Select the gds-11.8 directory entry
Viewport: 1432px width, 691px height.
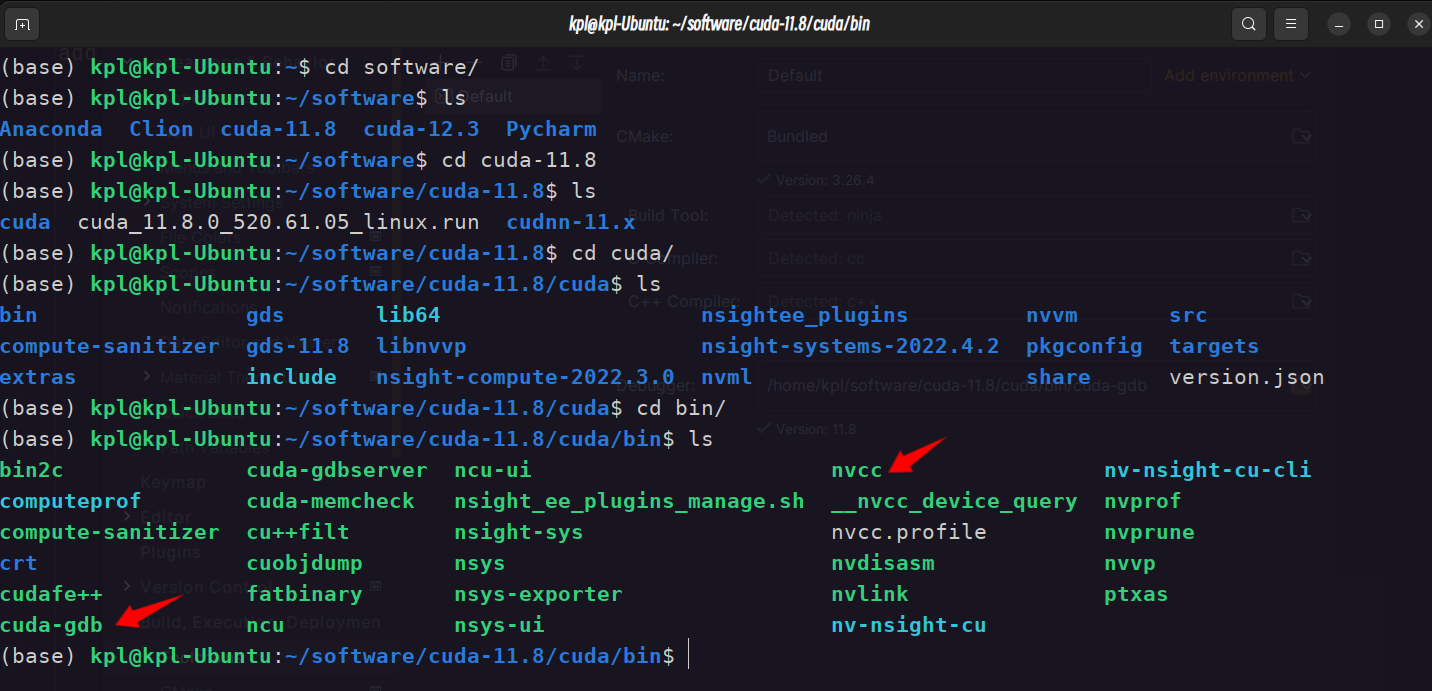coord(298,346)
